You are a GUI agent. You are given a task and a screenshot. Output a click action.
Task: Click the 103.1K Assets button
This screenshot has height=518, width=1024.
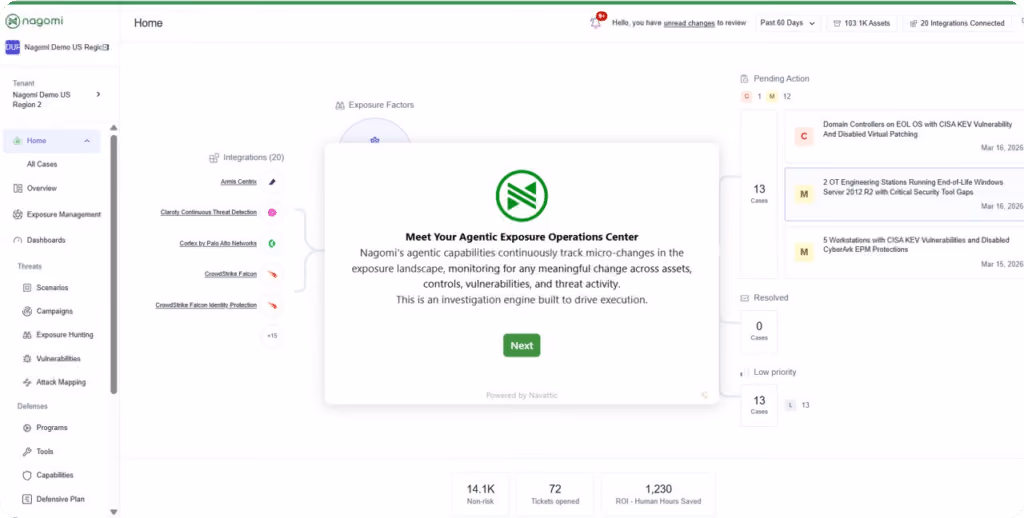tap(862, 23)
